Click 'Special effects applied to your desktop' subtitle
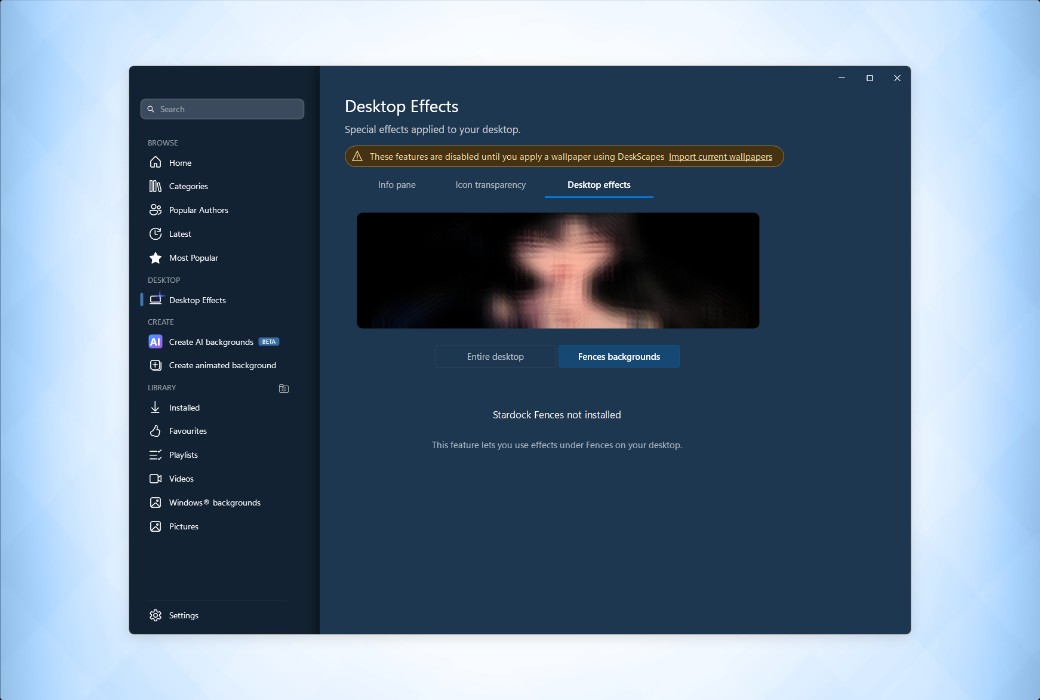This screenshot has width=1040, height=700. [432, 129]
